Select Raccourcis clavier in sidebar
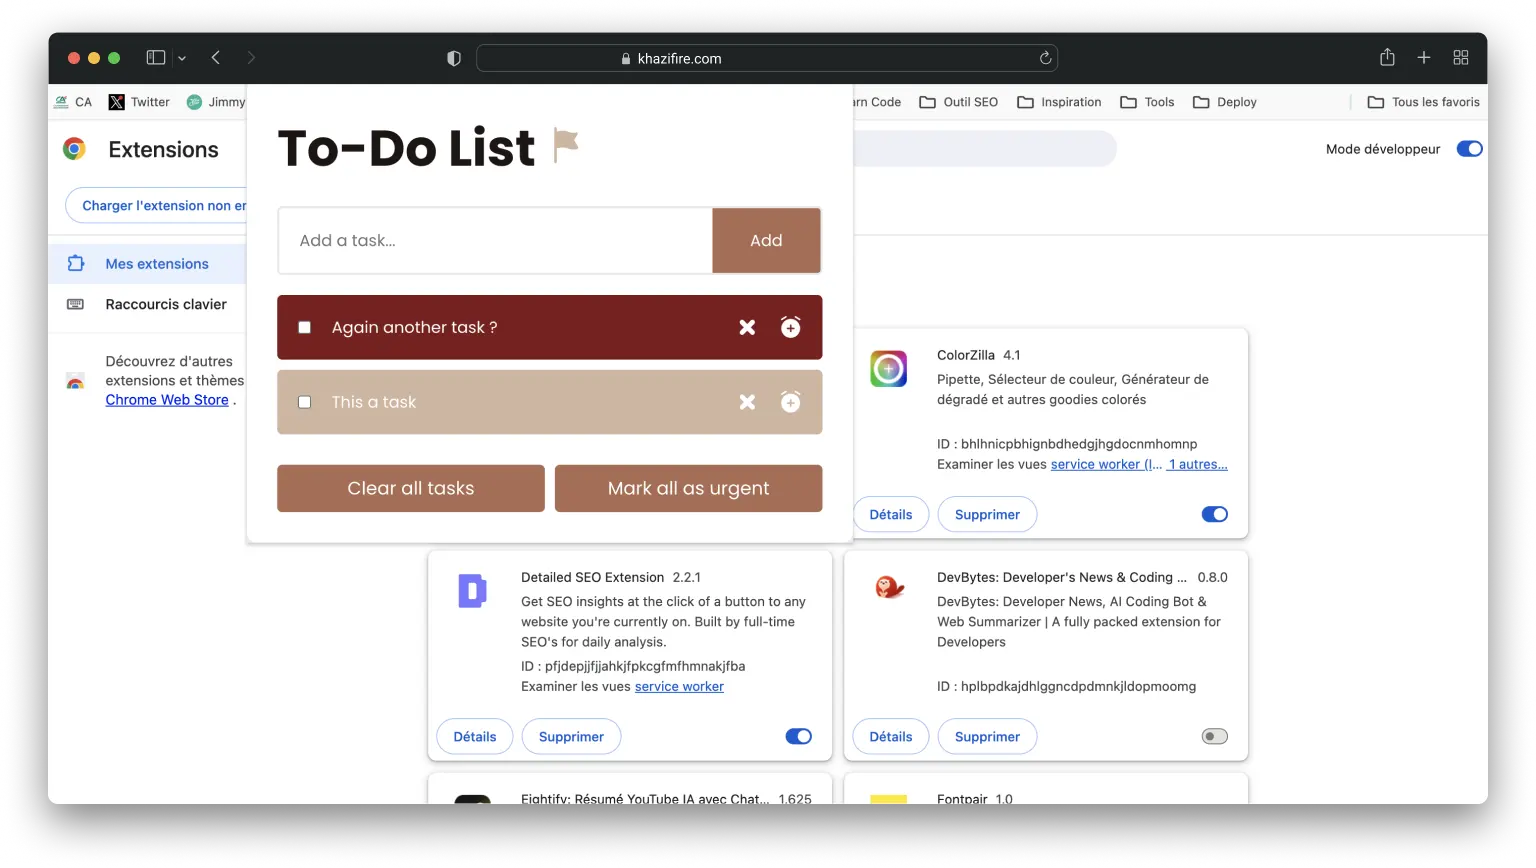The width and height of the screenshot is (1536, 868). 147,304
